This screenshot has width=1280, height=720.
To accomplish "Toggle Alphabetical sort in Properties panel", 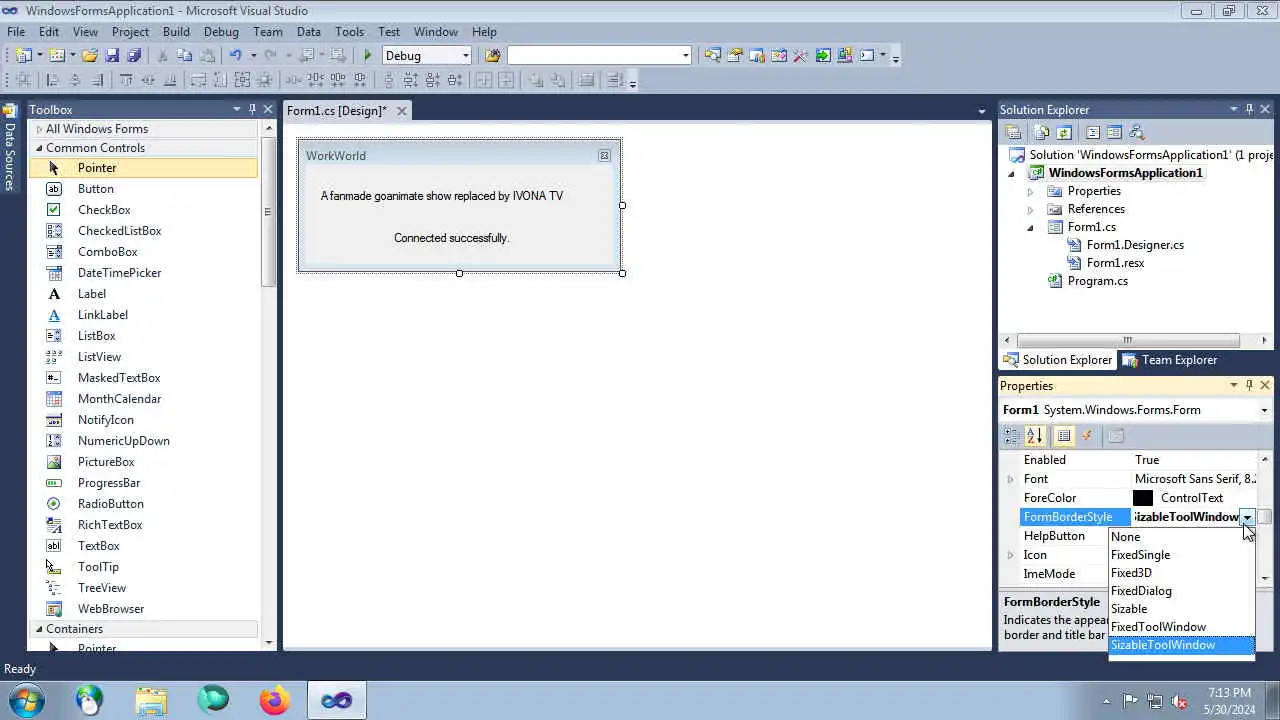I will coord(1035,436).
